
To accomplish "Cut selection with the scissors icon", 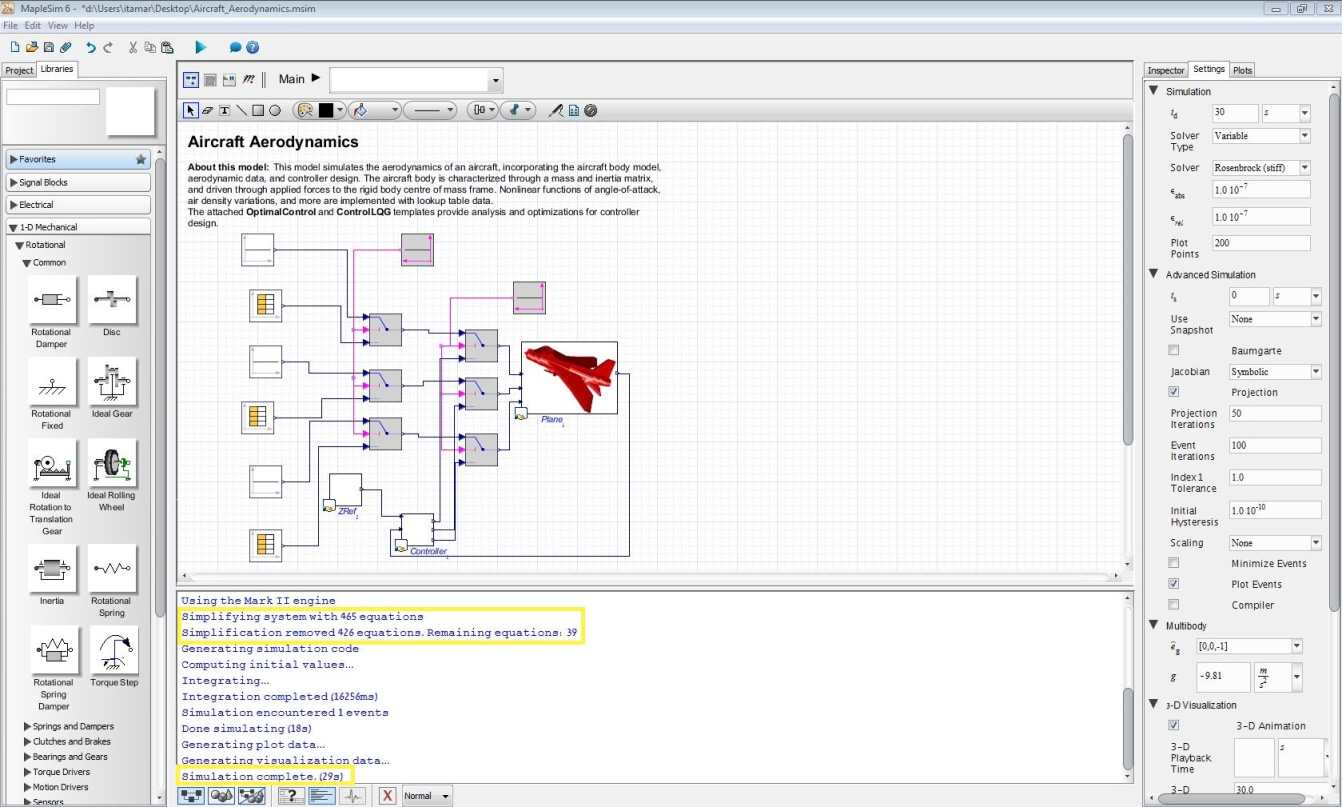I will [133, 47].
